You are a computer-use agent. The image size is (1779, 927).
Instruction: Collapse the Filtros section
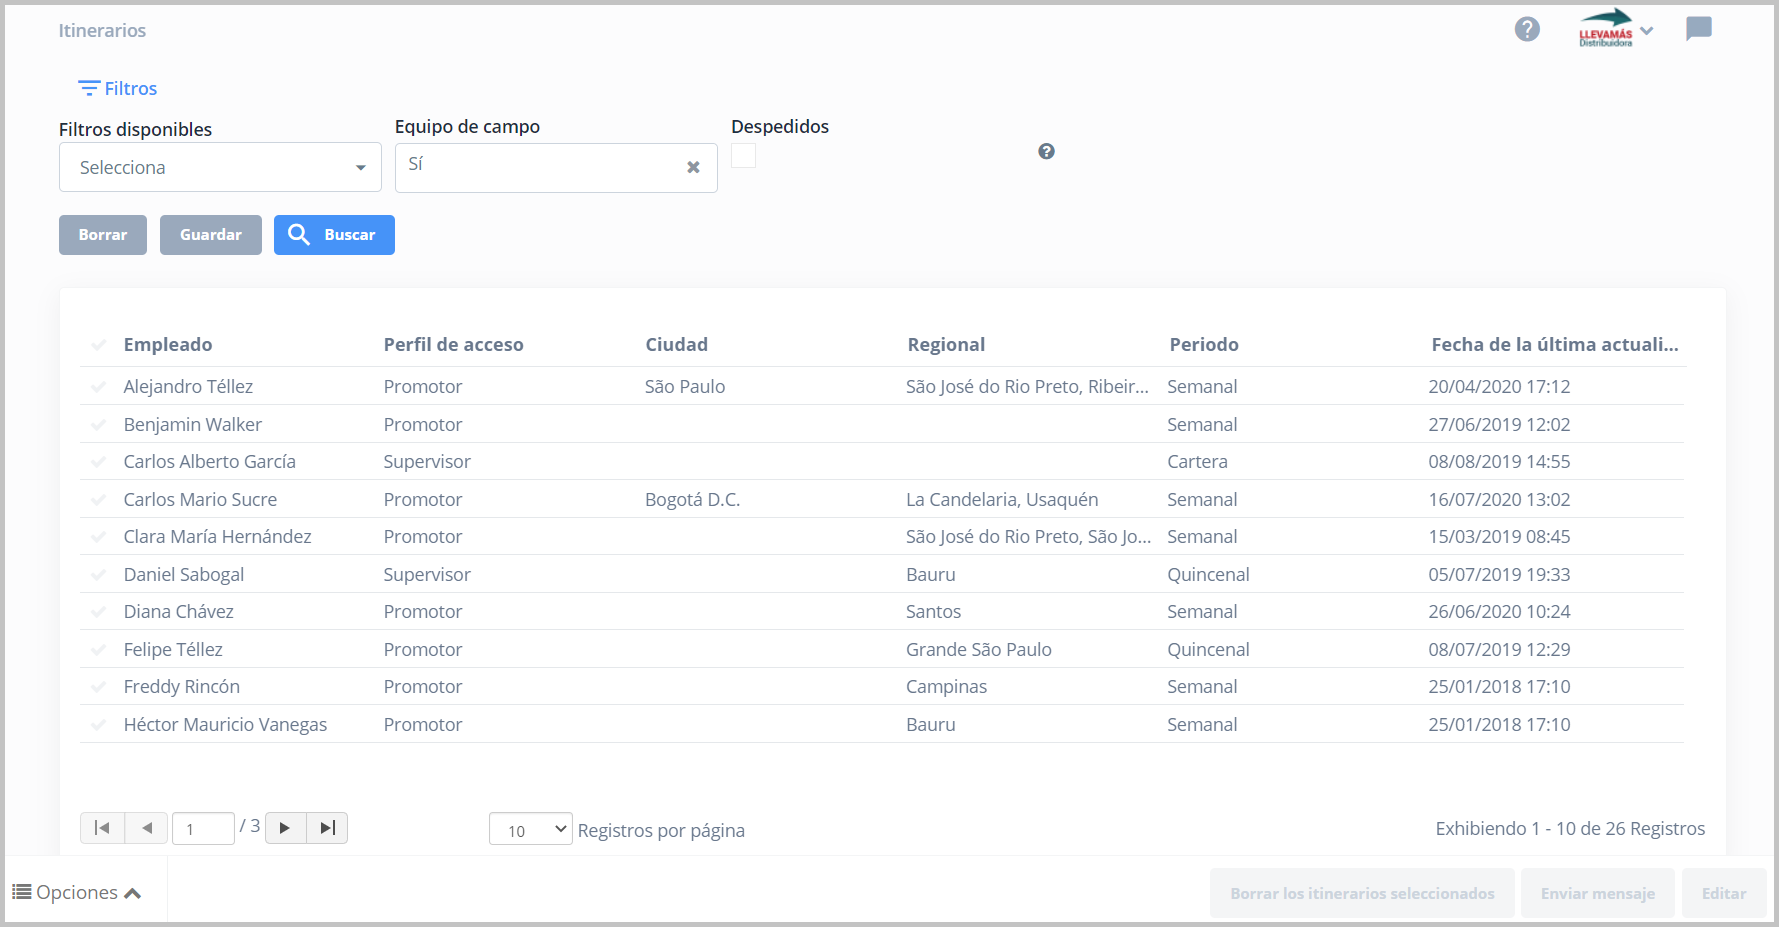pos(118,88)
